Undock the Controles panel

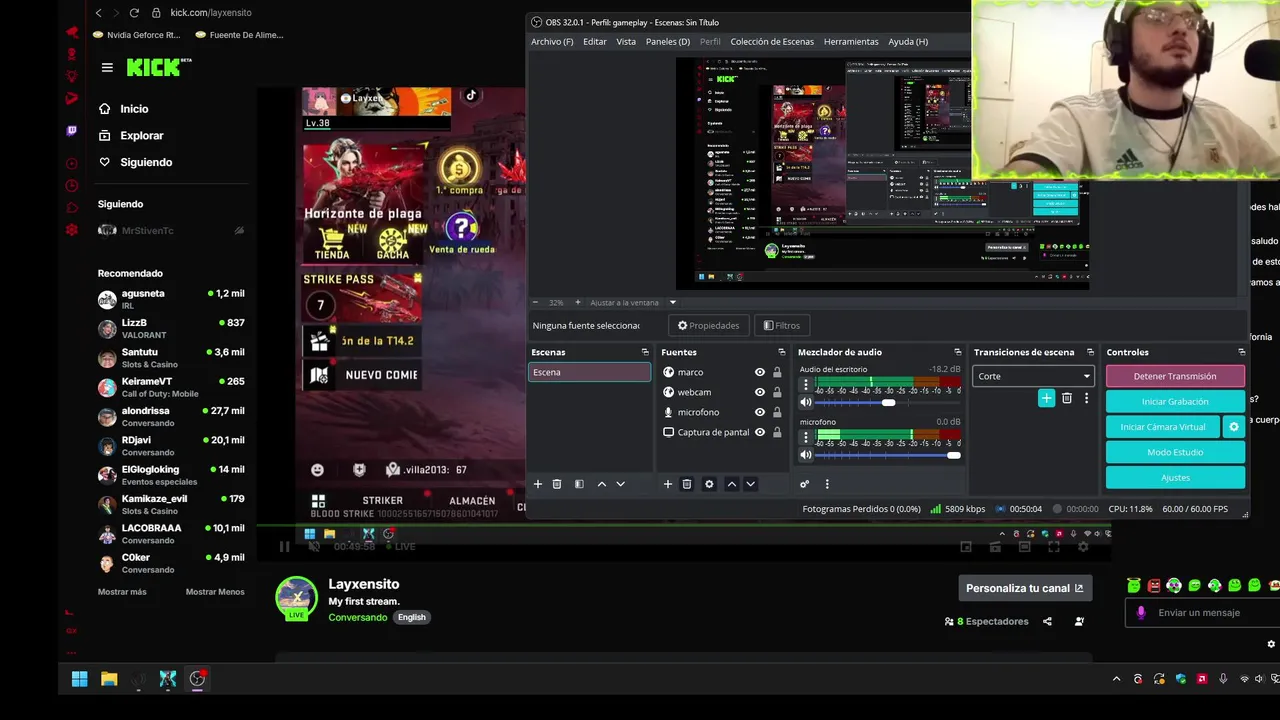pos(1241,352)
